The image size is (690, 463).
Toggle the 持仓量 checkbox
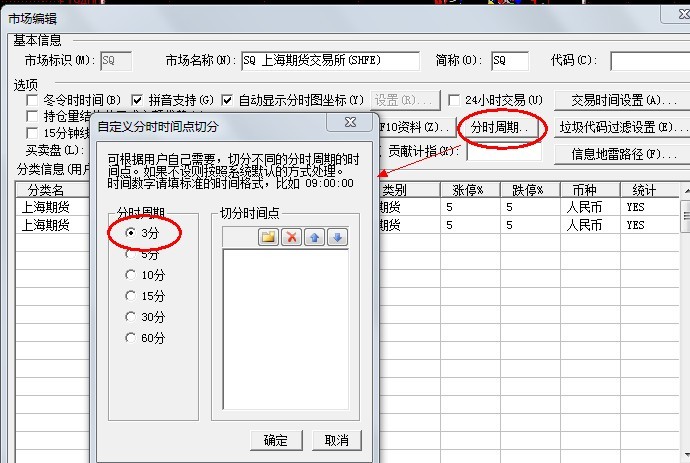32,116
